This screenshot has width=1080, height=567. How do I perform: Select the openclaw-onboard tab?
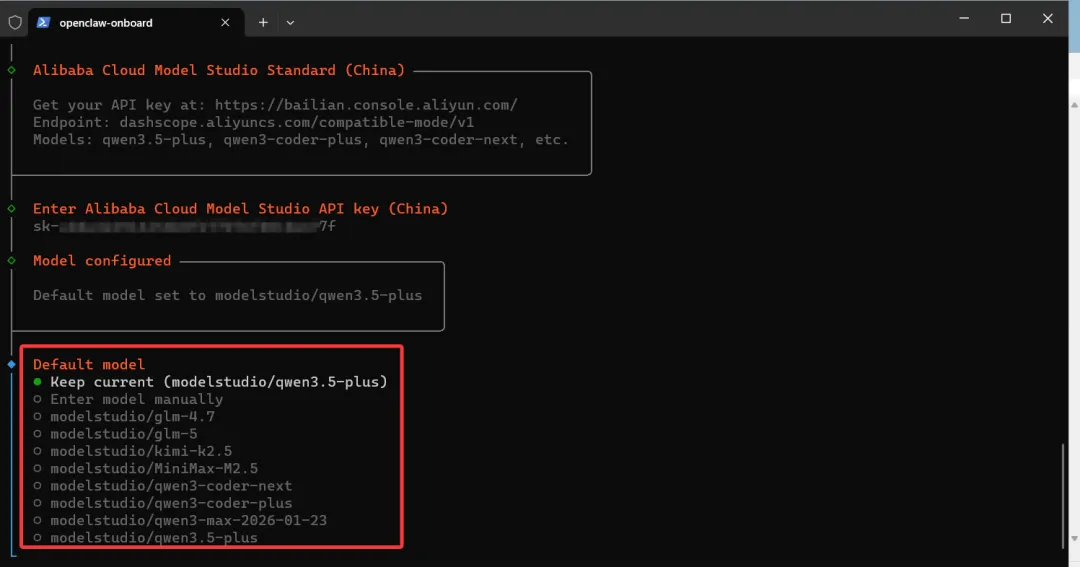(136, 23)
